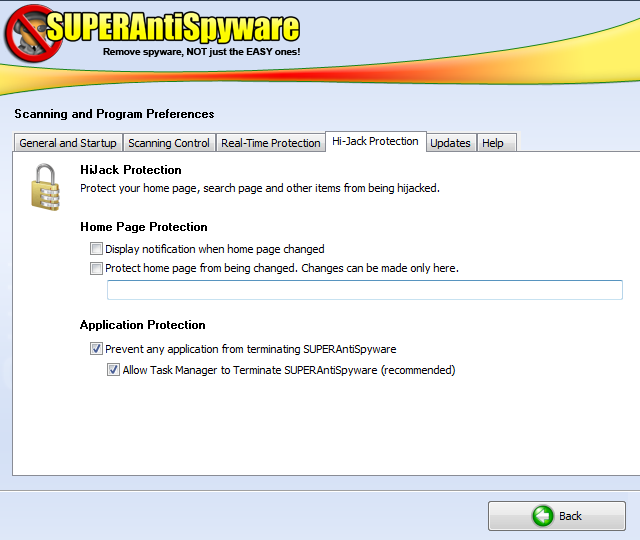Click the SUPERAntiSpyware title text in banner
The width and height of the screenshot is (640, 540).
point(173,26)
